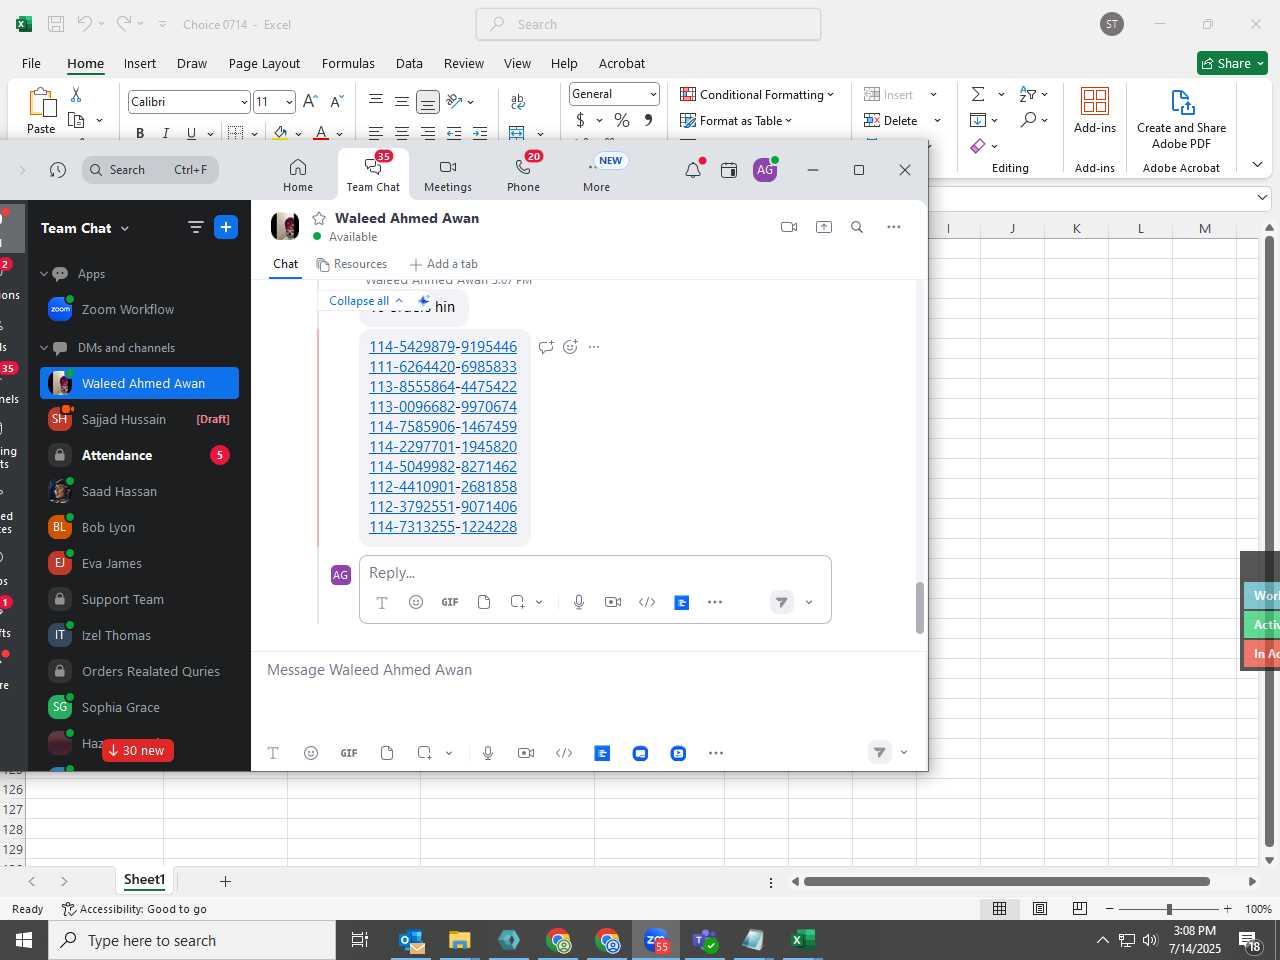Open chat header more options ellipsis
The image size is (1280, 960).
[894, 227]
